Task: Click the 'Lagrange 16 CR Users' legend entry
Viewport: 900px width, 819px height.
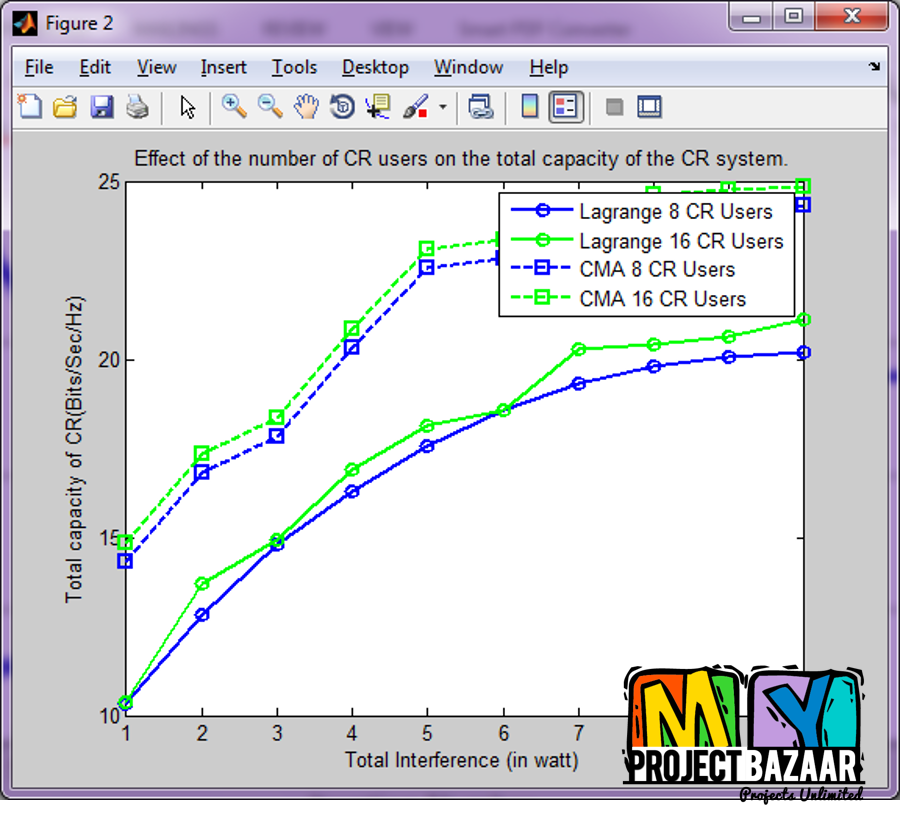Action: coord(681,241)
